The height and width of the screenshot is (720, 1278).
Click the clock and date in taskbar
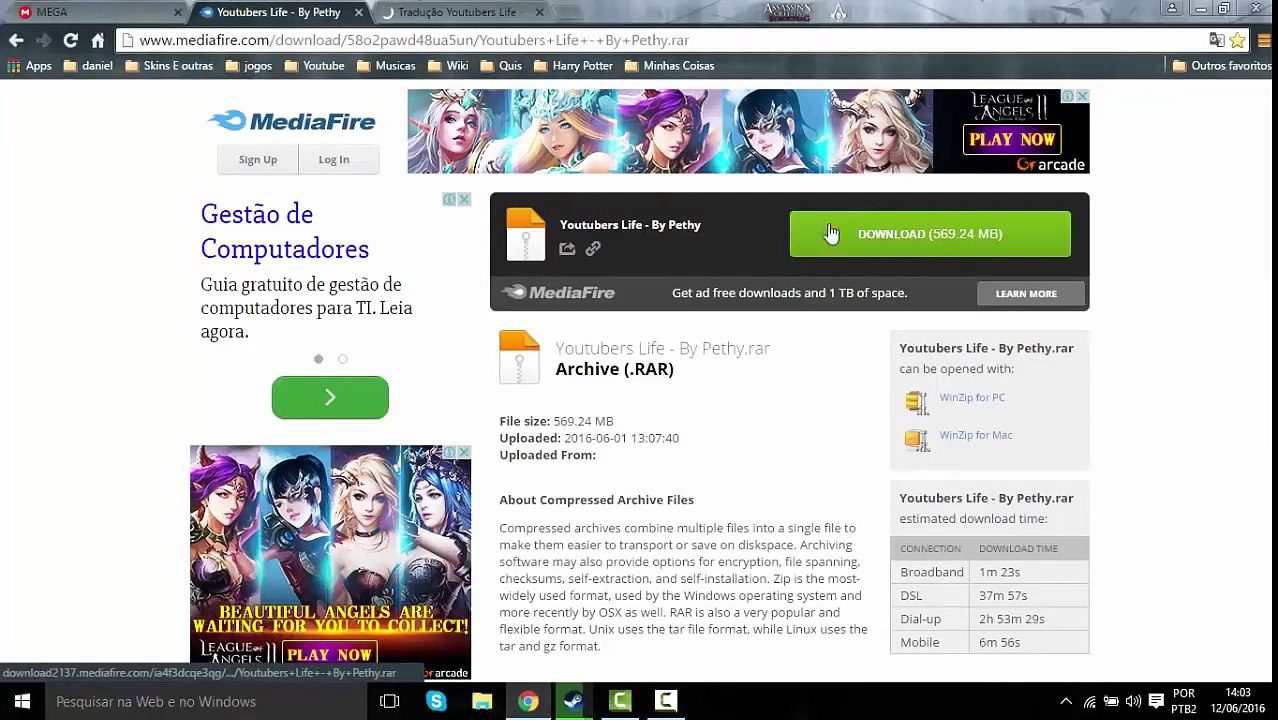(x=1238, y=701)
